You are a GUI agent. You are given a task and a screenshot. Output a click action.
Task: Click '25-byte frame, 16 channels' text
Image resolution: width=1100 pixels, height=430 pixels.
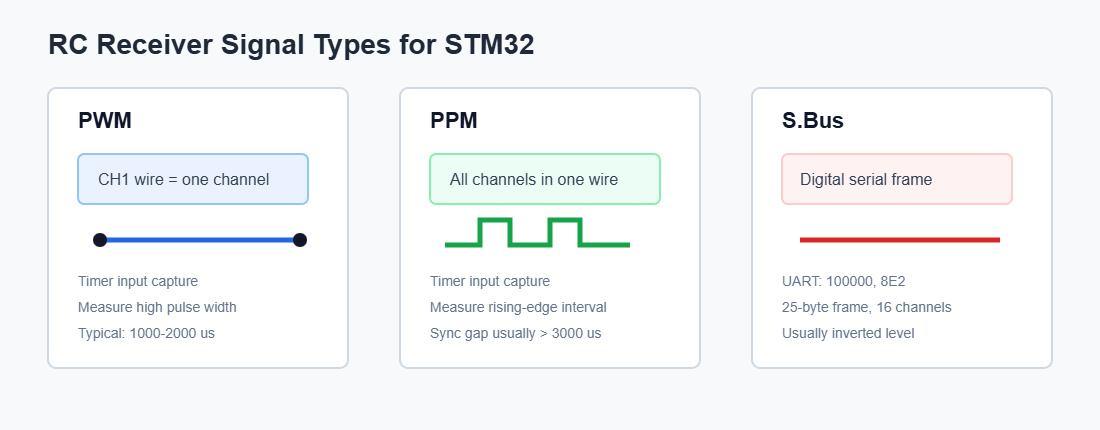[867, 307]
